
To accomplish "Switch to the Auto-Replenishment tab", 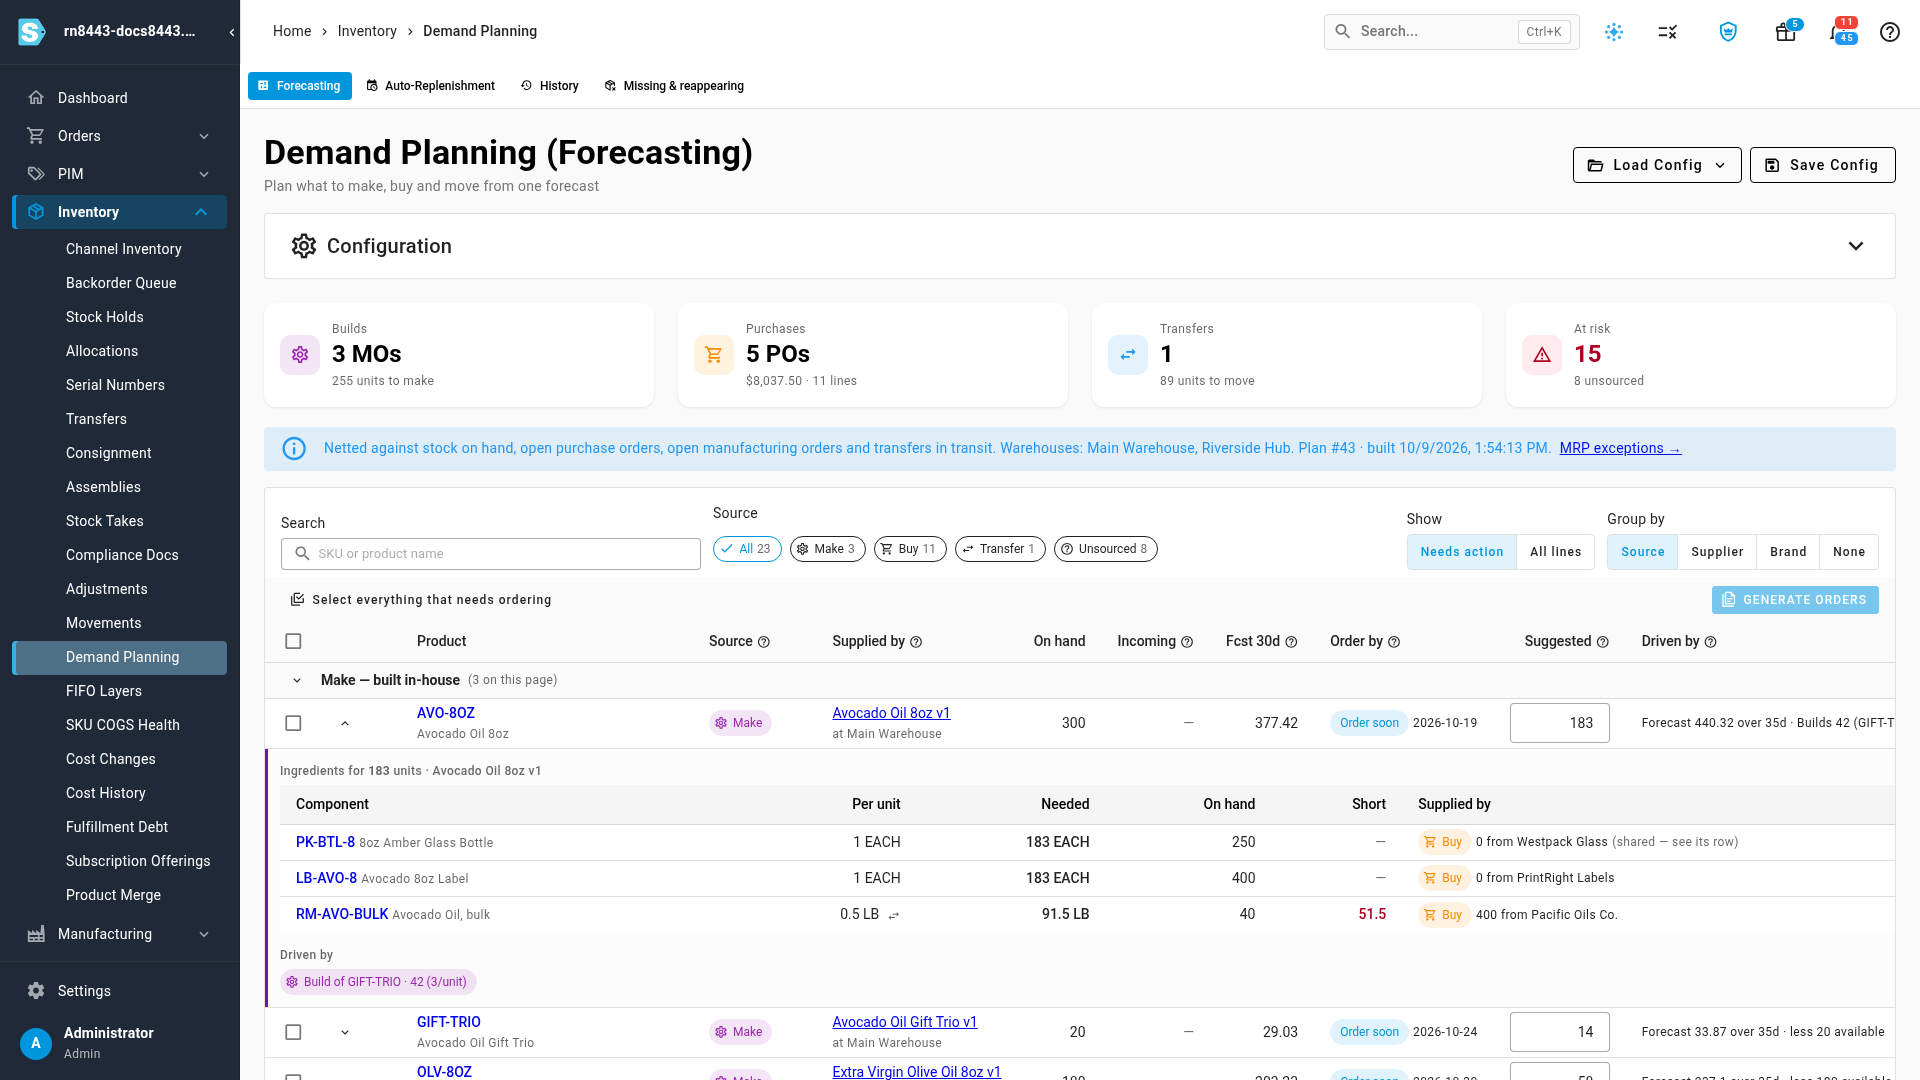I will 430,86.
